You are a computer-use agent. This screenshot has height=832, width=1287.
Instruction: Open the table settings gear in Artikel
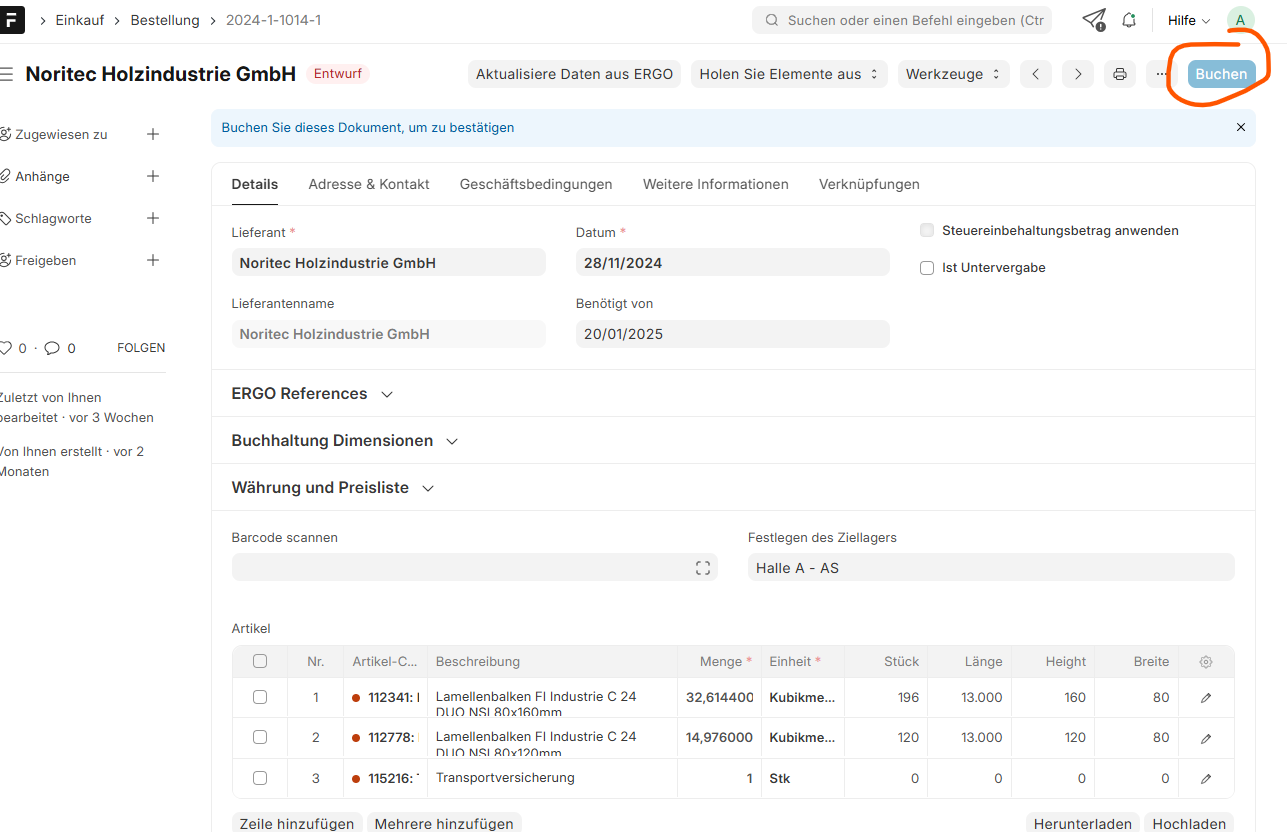[1206, 662]
